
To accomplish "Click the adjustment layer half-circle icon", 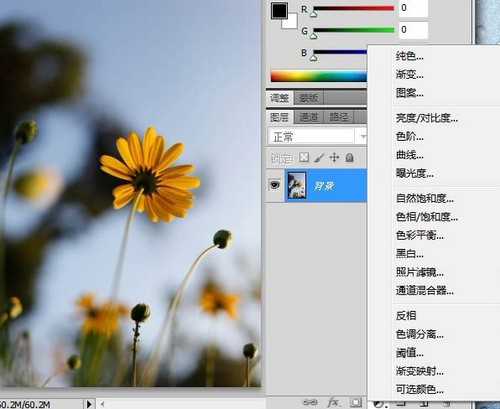I will click(x=380, y=404).
